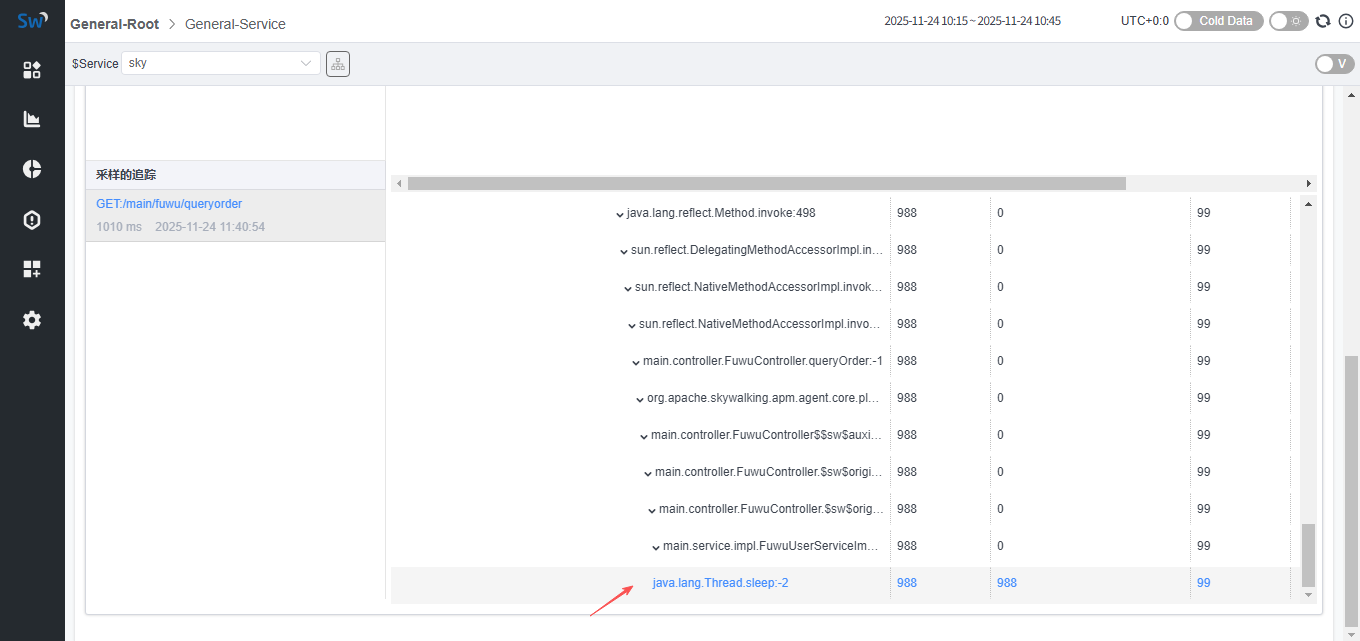
Task: Click the refresh icon in top bar
Action: 1323,21
